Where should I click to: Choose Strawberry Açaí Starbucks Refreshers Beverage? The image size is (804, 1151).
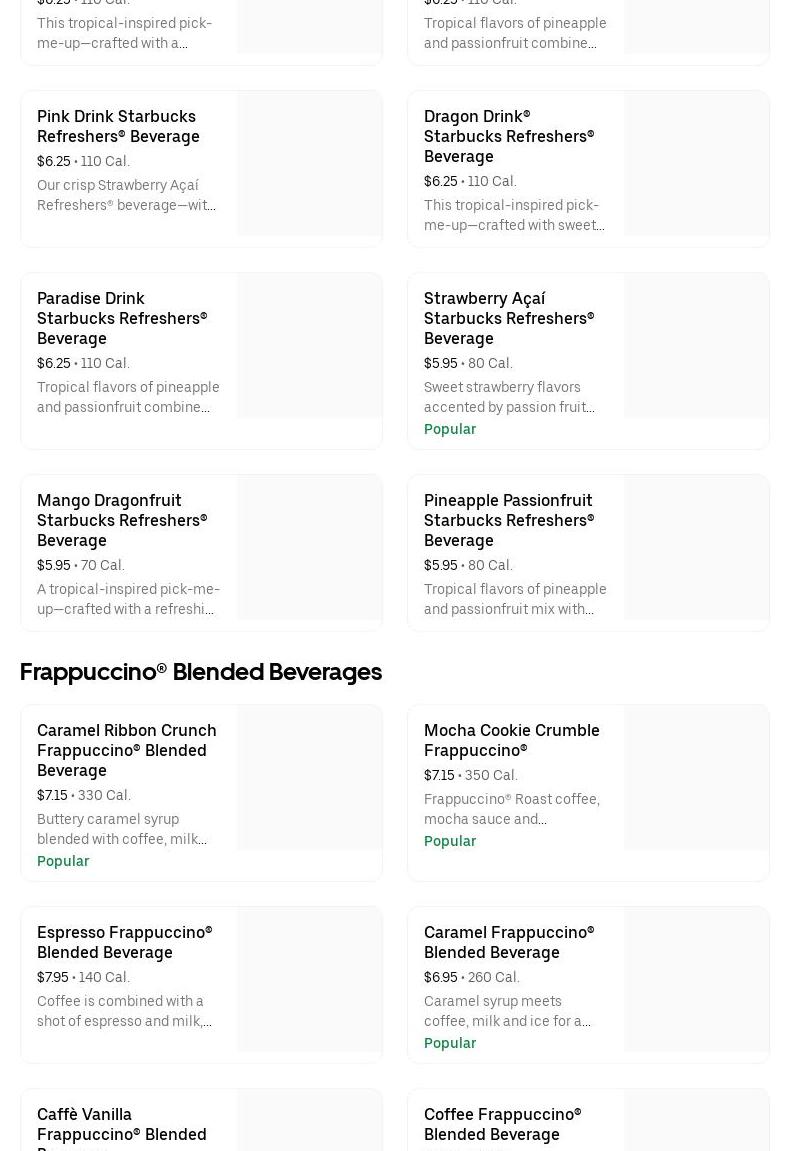point(508,318)
